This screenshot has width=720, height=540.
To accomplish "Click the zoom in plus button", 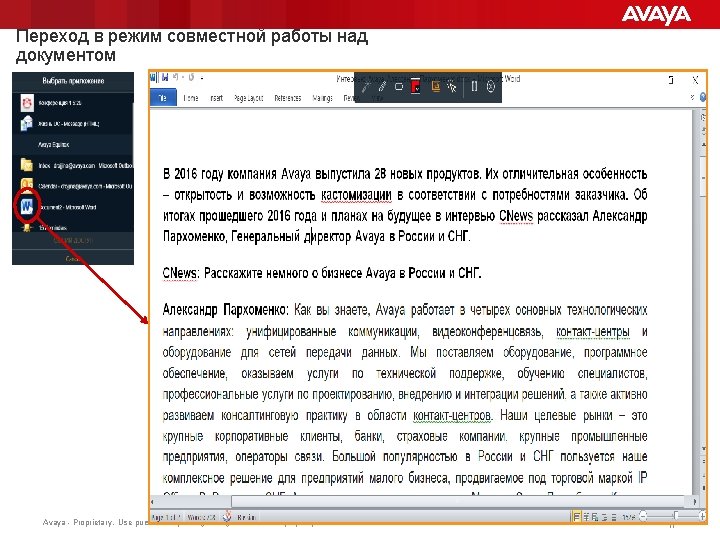I will [x=702, y=517].
